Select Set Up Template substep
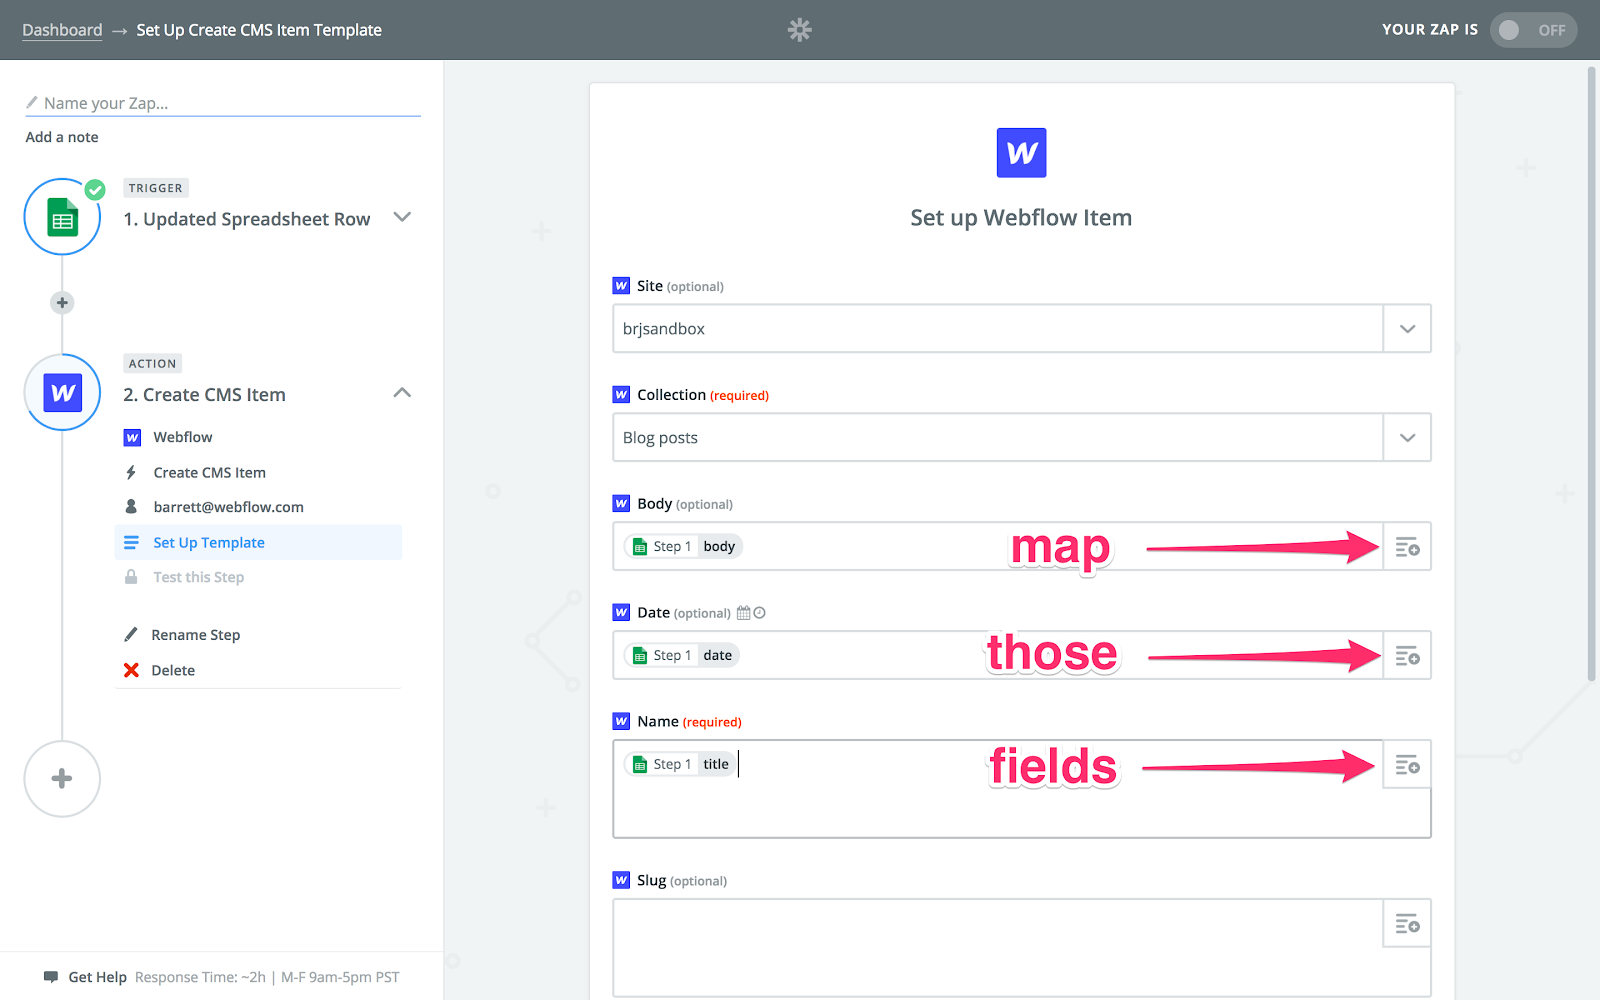The height and width of the screenshot is (1000, 1600). click(258, 542)
